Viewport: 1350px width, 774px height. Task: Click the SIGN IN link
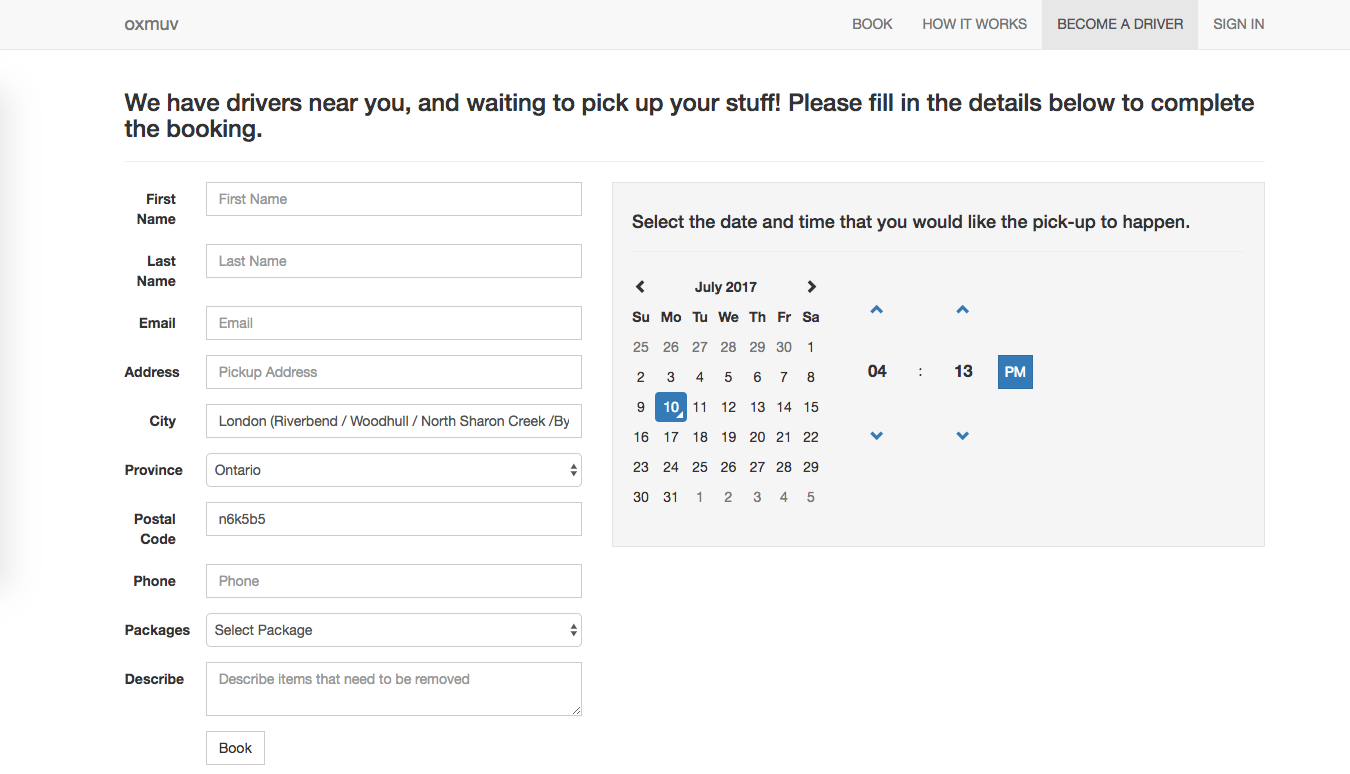pos(1238,24)
